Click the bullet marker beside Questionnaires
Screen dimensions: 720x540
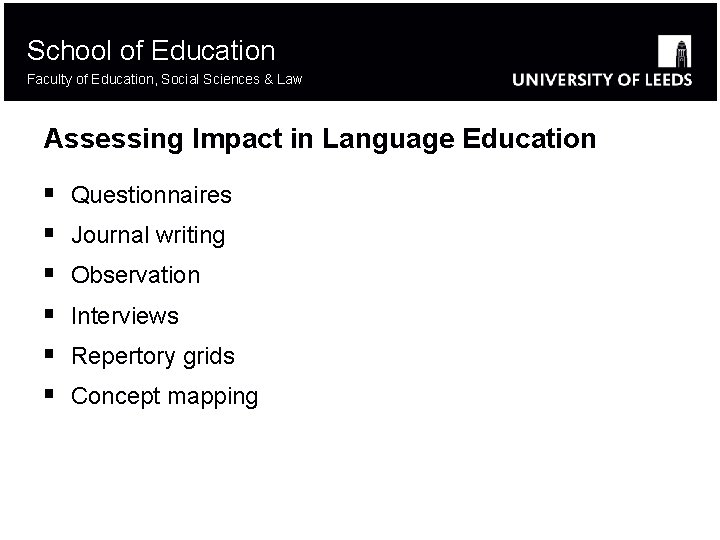pyautogui.click(x=49, y=194)
